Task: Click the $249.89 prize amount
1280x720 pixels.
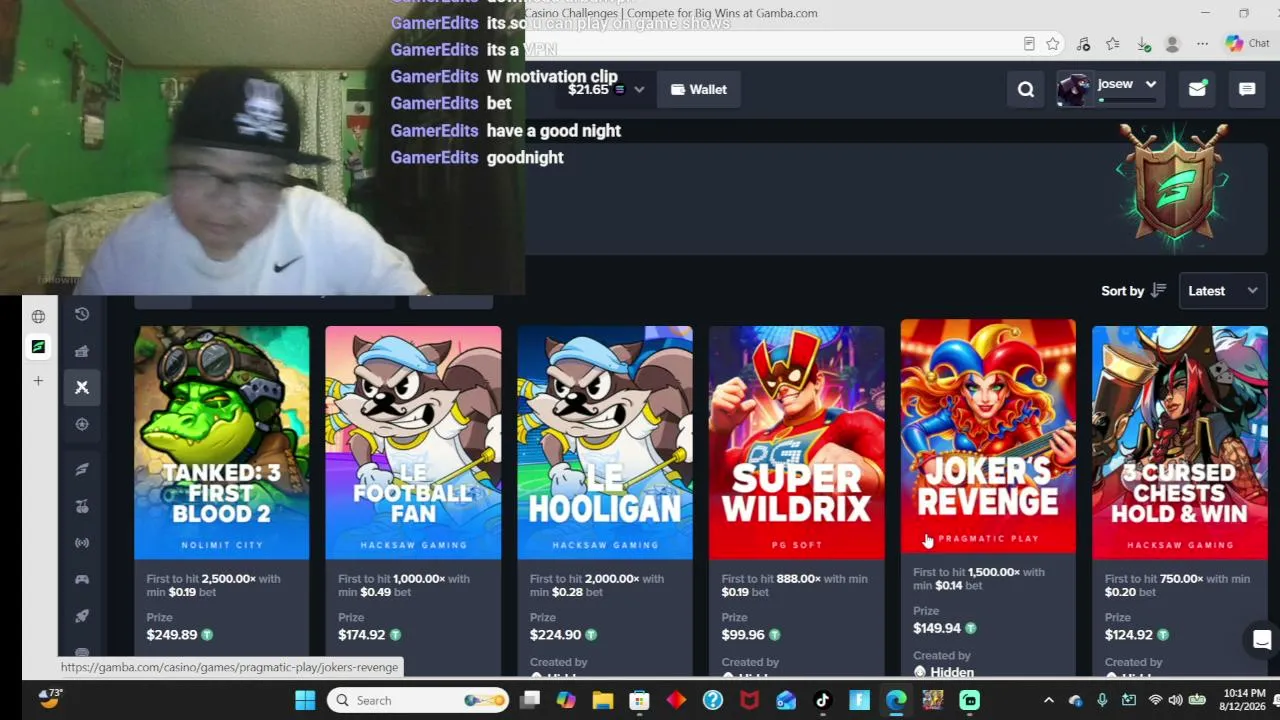Action: coord(172,635)
